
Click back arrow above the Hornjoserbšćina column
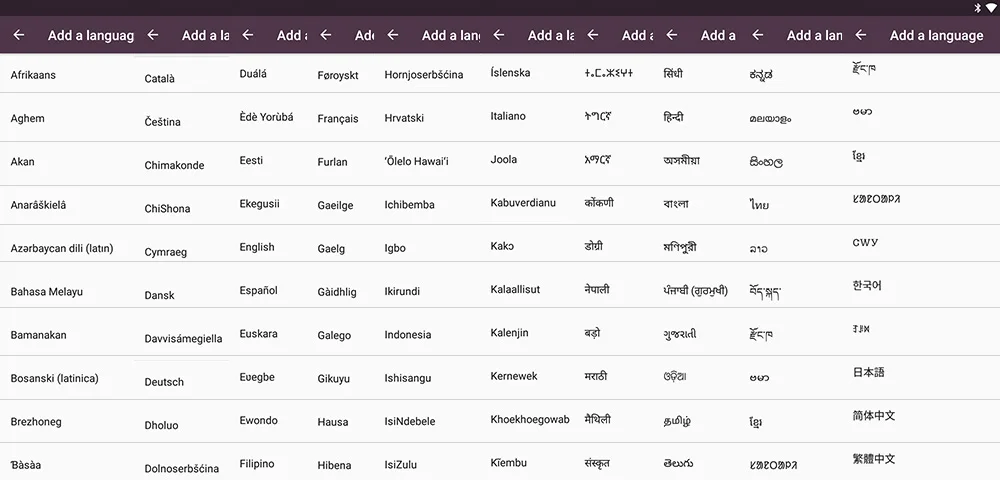tap(393, 35)
